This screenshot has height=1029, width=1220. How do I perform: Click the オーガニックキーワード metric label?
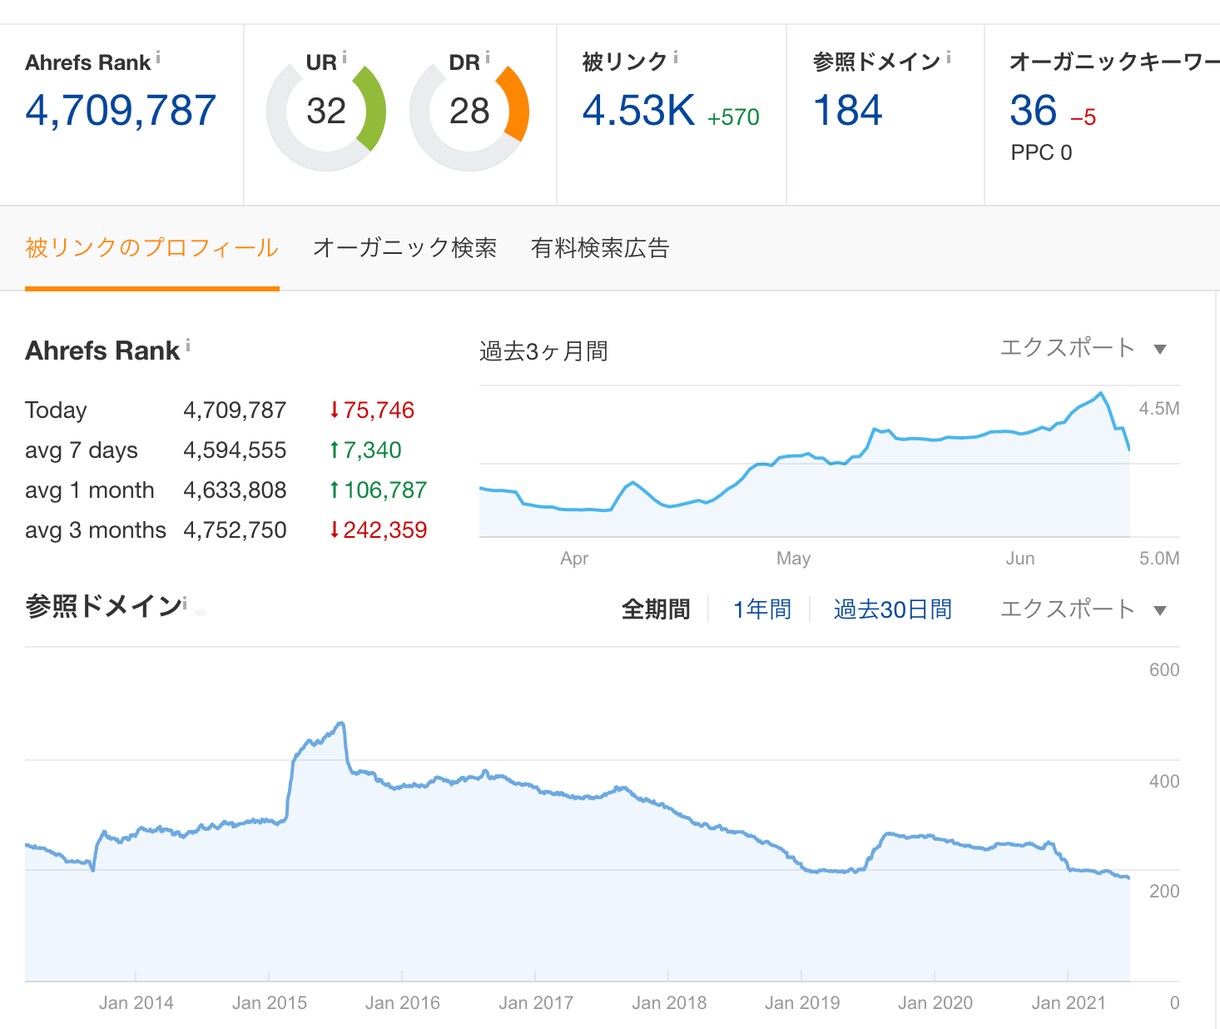coord(1114,62)
